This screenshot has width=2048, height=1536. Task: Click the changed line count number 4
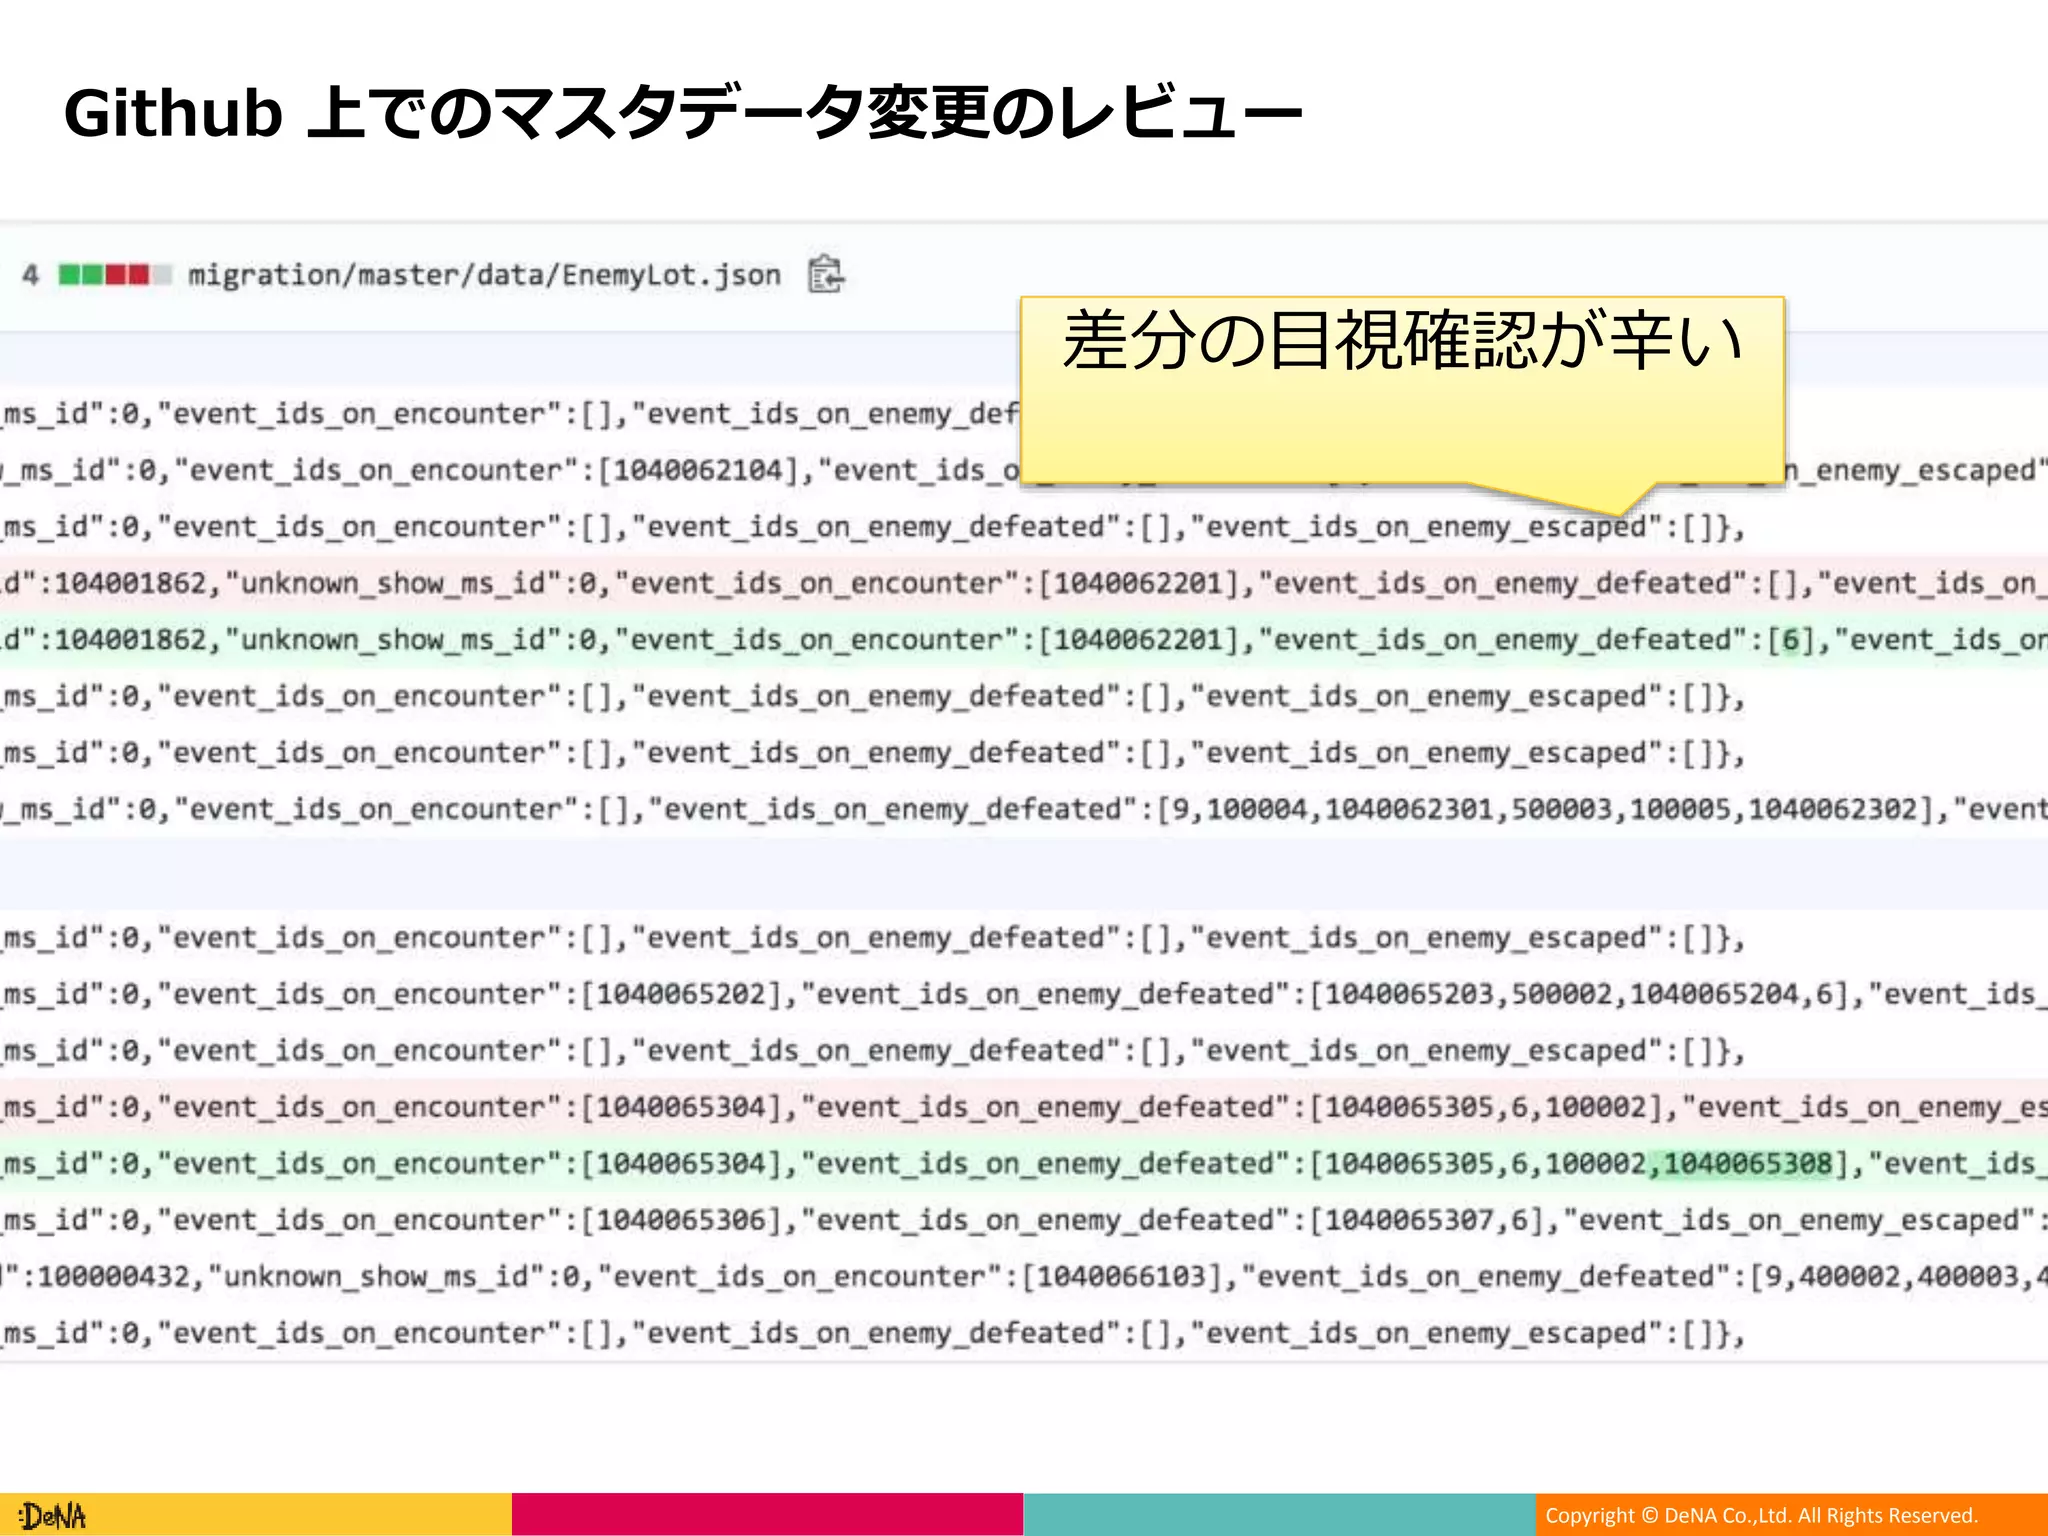pos(31,275)
